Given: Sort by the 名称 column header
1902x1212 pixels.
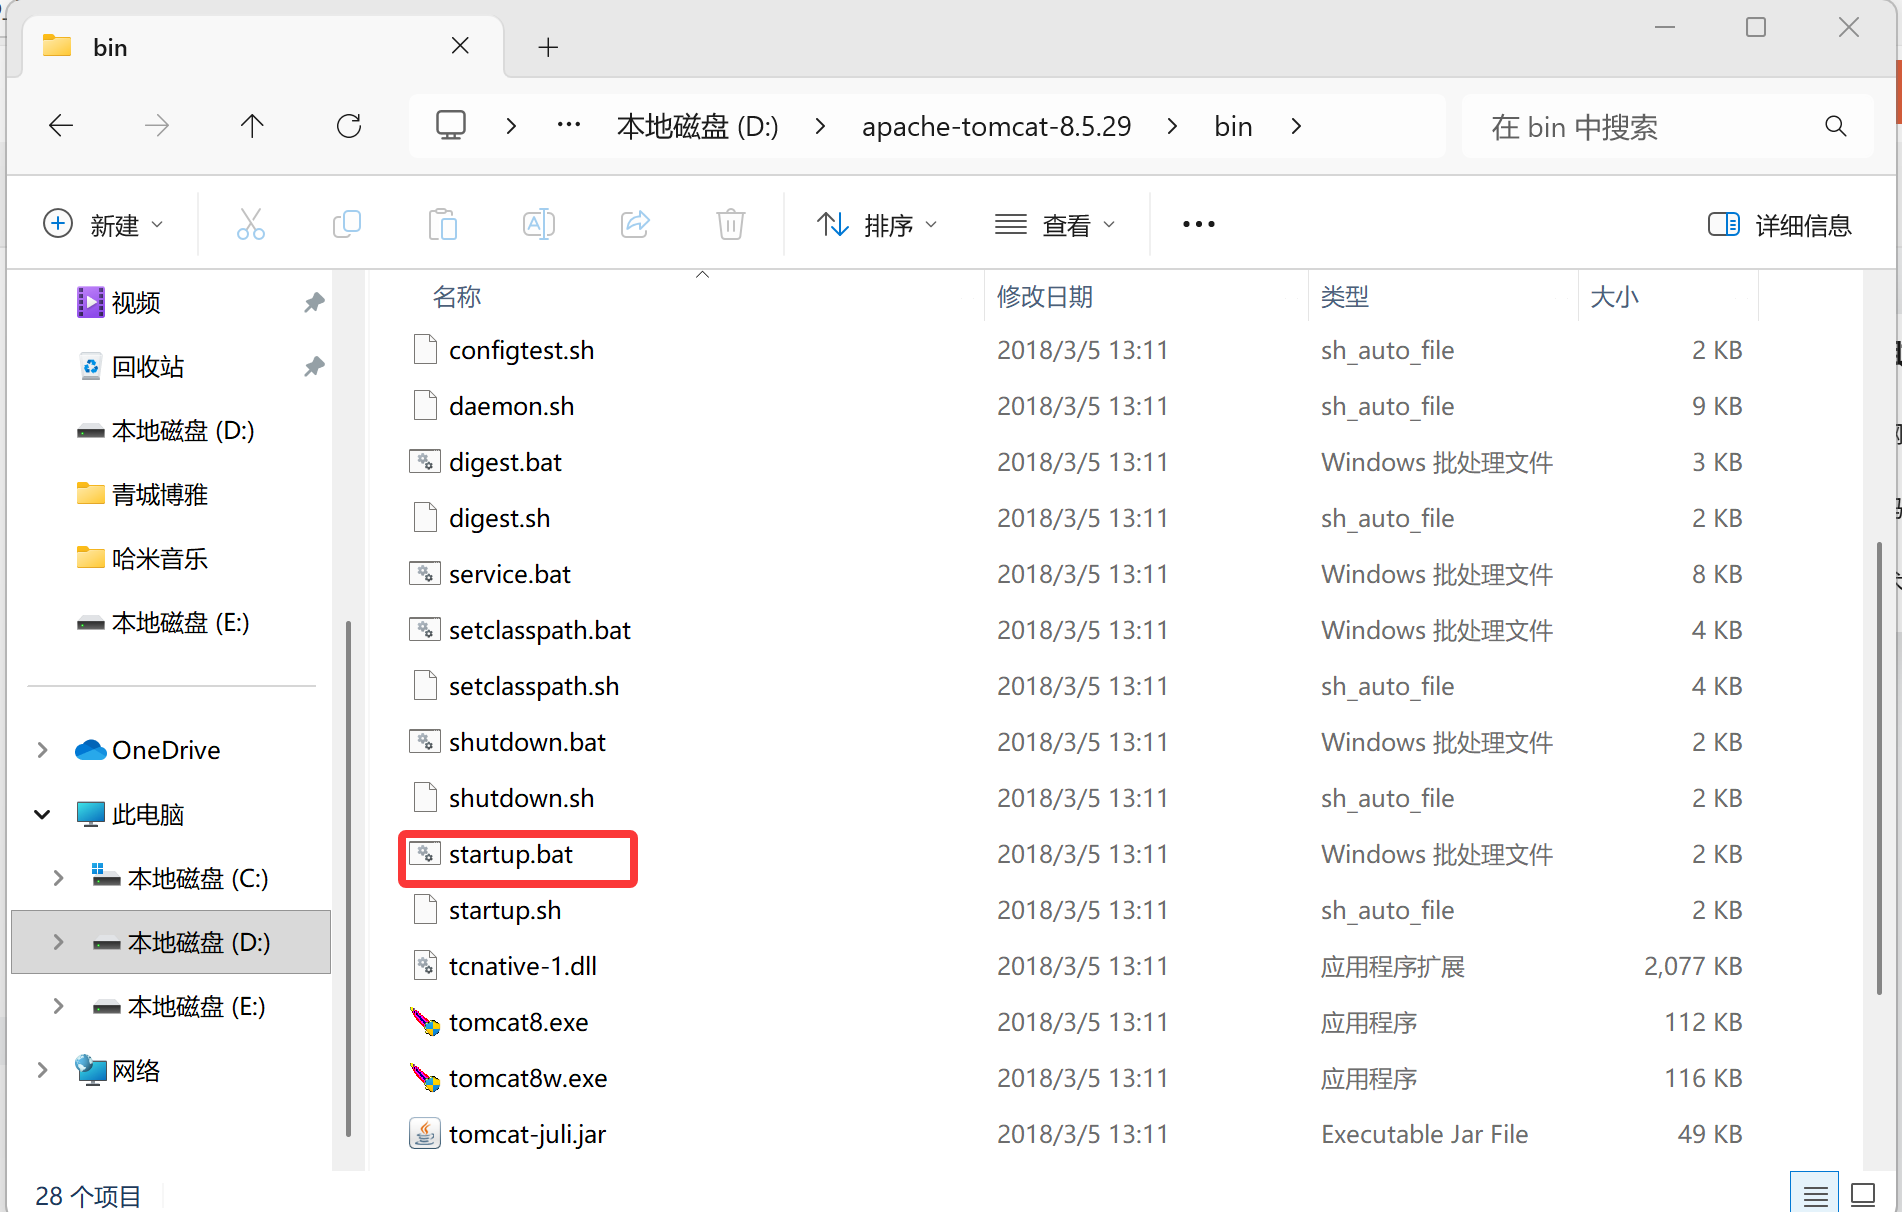Looking at the screenshot, I should pyautogui.click(x=457, y=297).
